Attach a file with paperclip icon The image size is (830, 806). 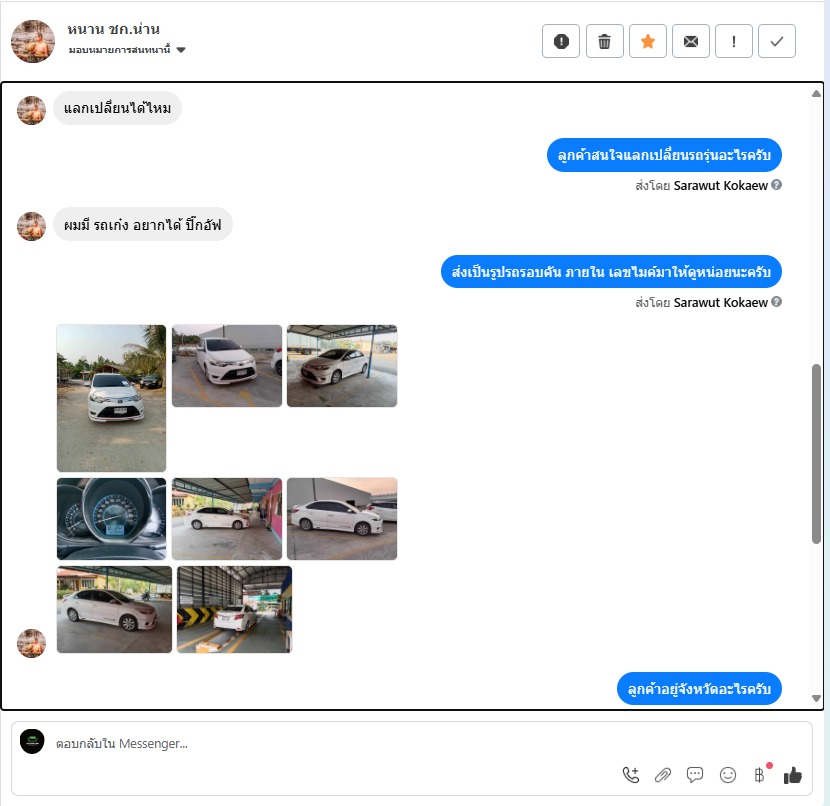coord(663,775)
